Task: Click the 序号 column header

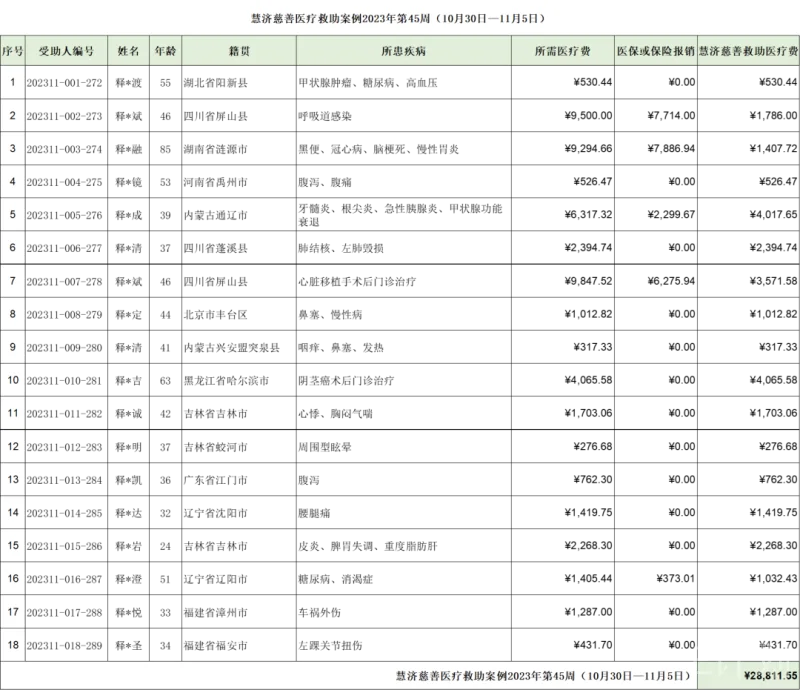Action: click(x=12, y=50)
